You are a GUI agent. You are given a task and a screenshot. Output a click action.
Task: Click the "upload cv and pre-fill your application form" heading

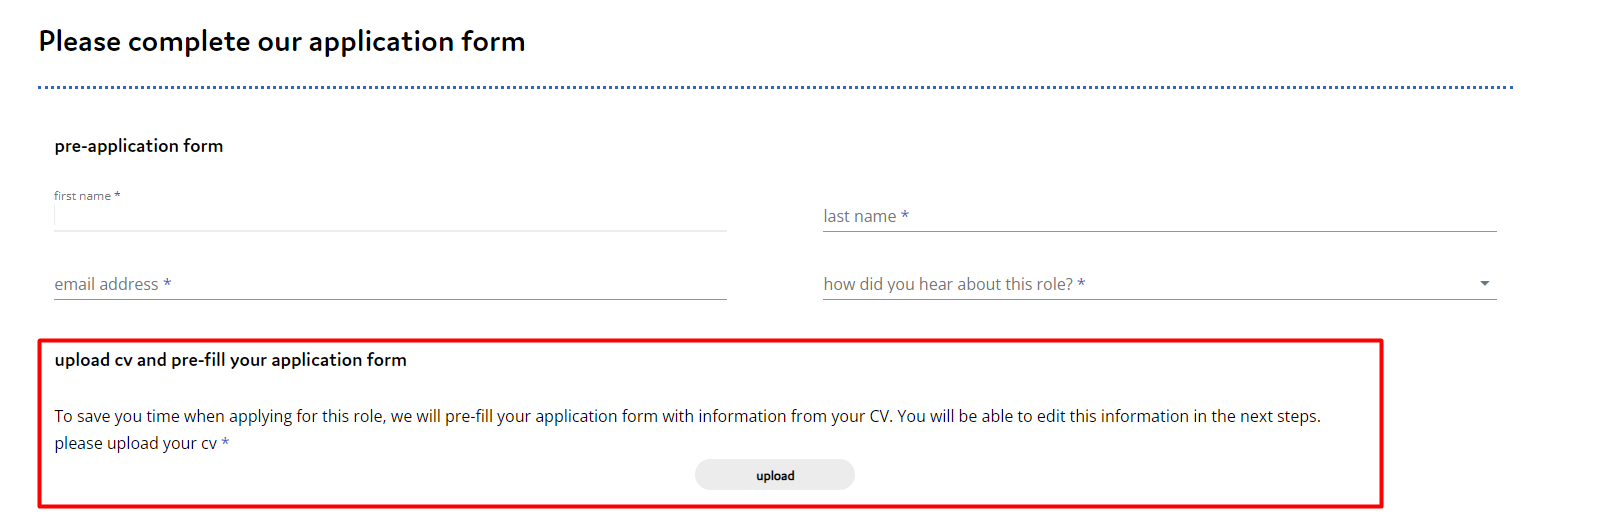231,360
